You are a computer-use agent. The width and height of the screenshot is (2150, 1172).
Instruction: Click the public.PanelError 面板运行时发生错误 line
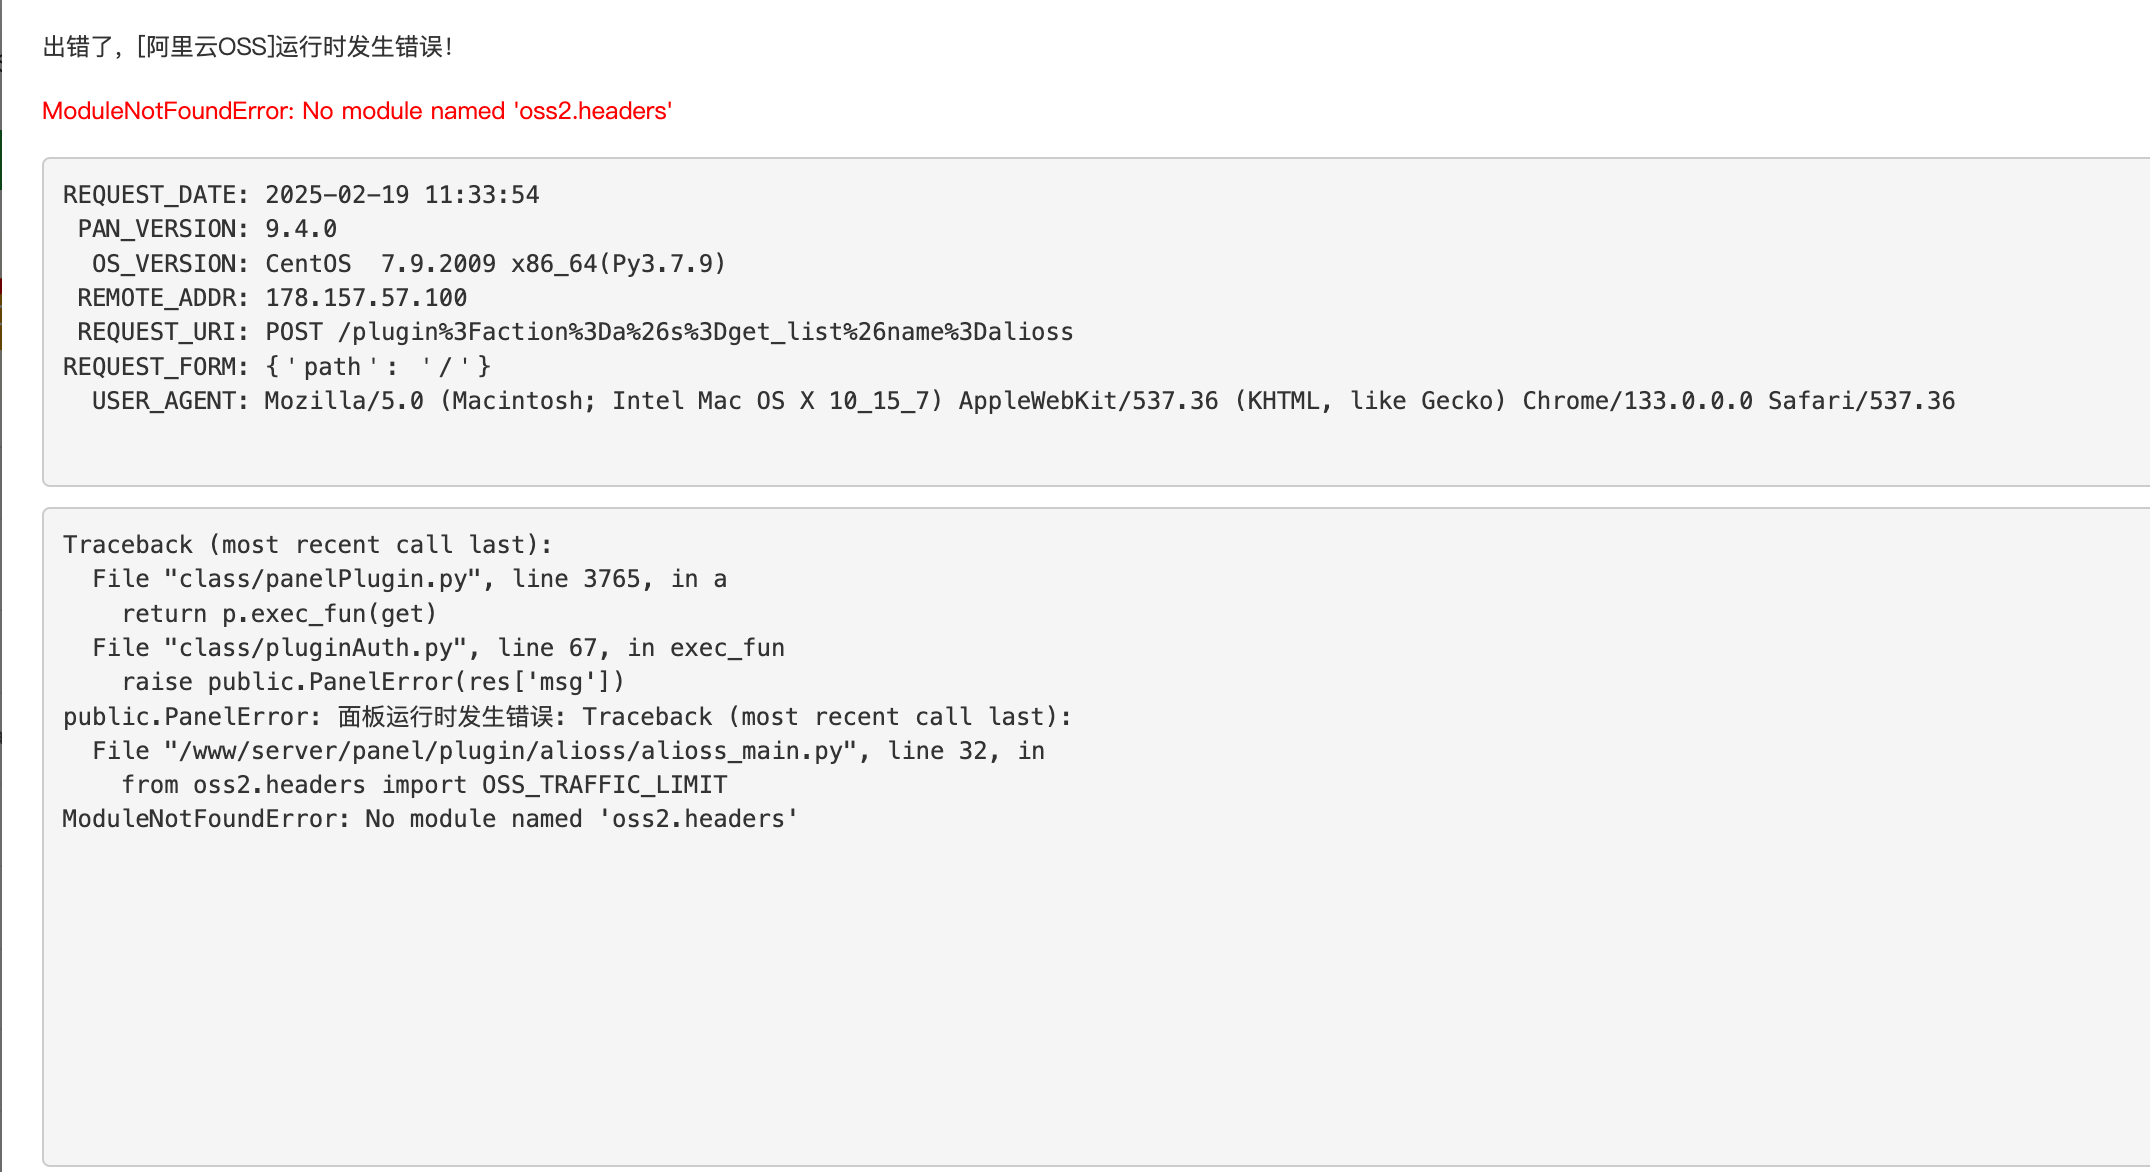[x=567, y=717]
